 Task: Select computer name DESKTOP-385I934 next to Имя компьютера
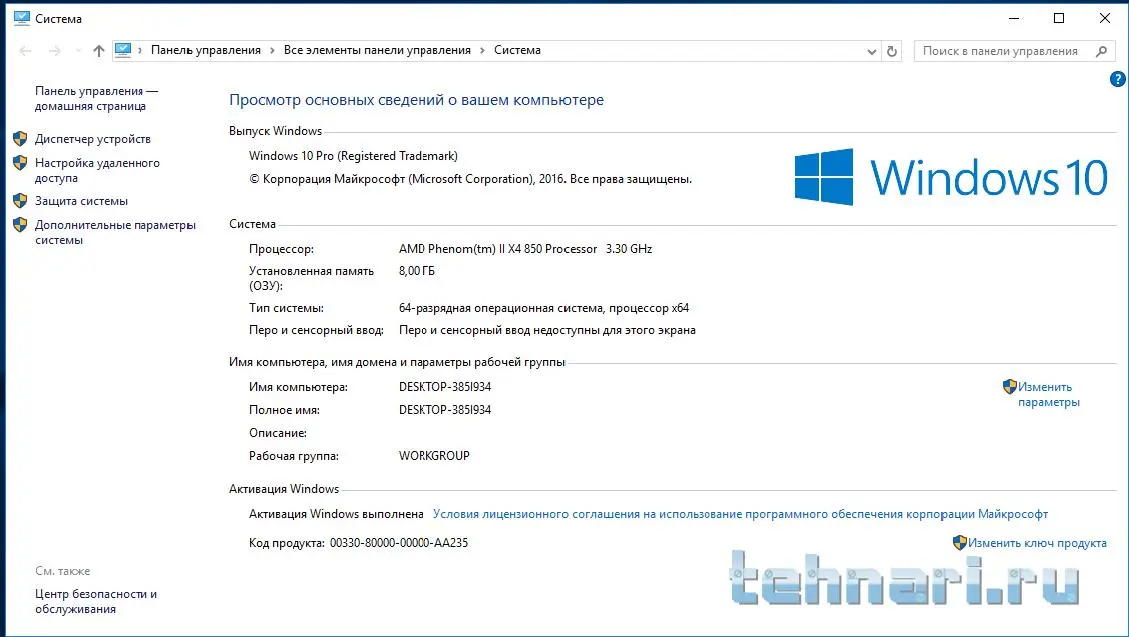tap(445, 387)
